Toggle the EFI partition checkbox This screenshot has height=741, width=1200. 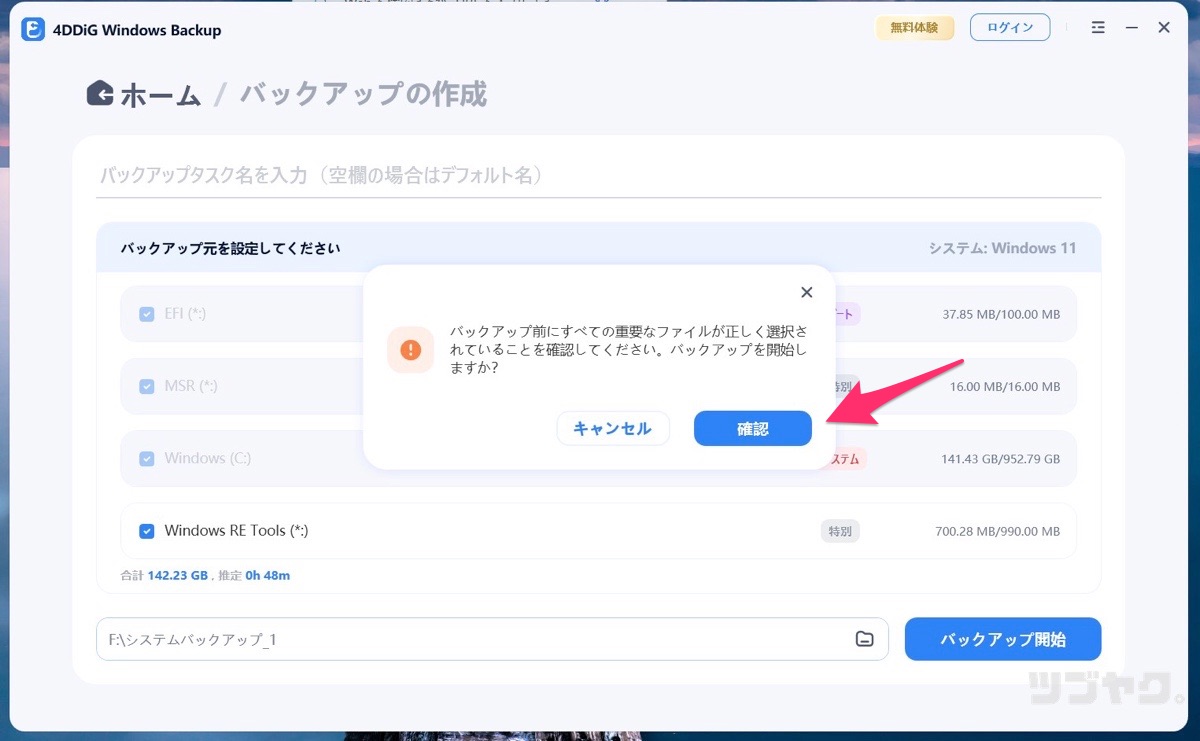click(x=147, y=314)
